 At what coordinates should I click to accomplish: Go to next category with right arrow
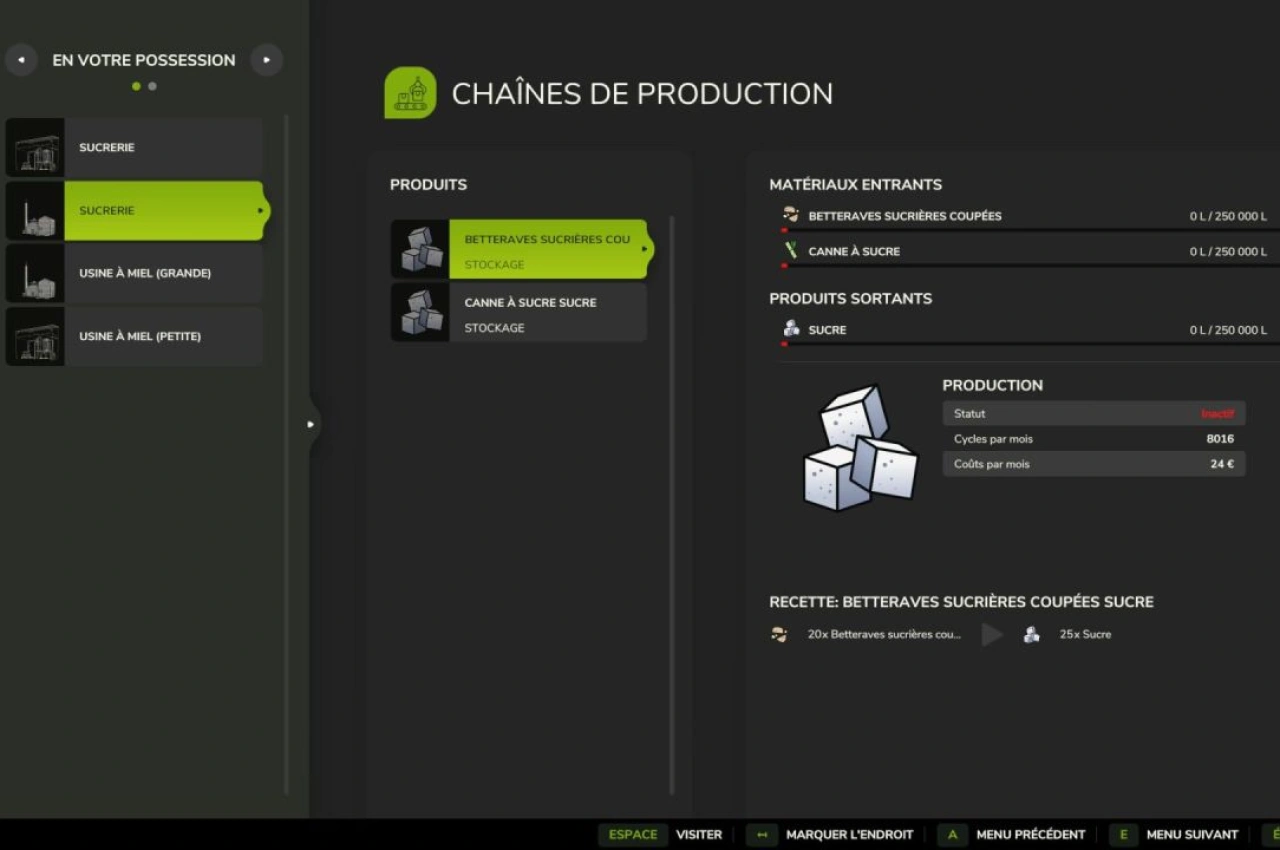pyautogui.click(x=266, y=60)
